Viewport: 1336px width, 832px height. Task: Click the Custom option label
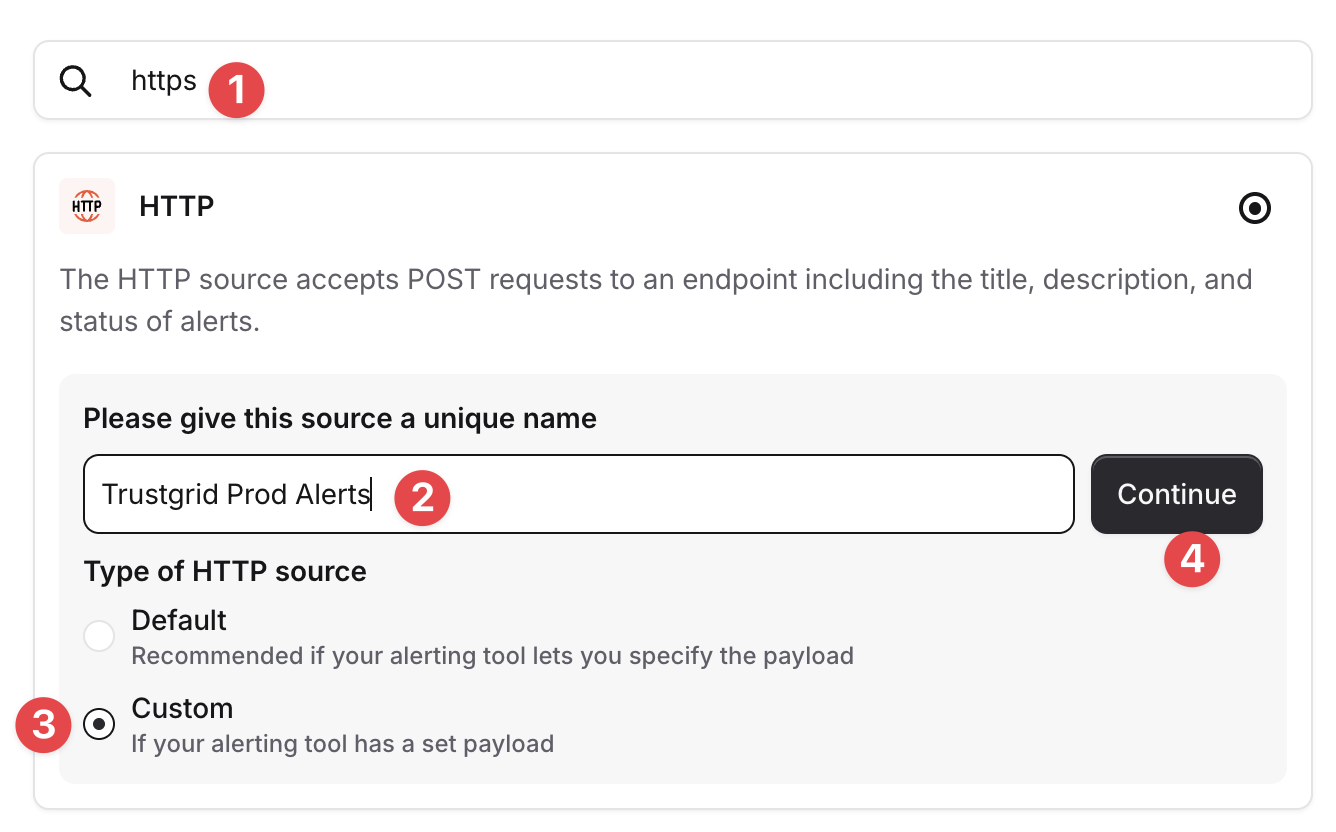point(182,708)
